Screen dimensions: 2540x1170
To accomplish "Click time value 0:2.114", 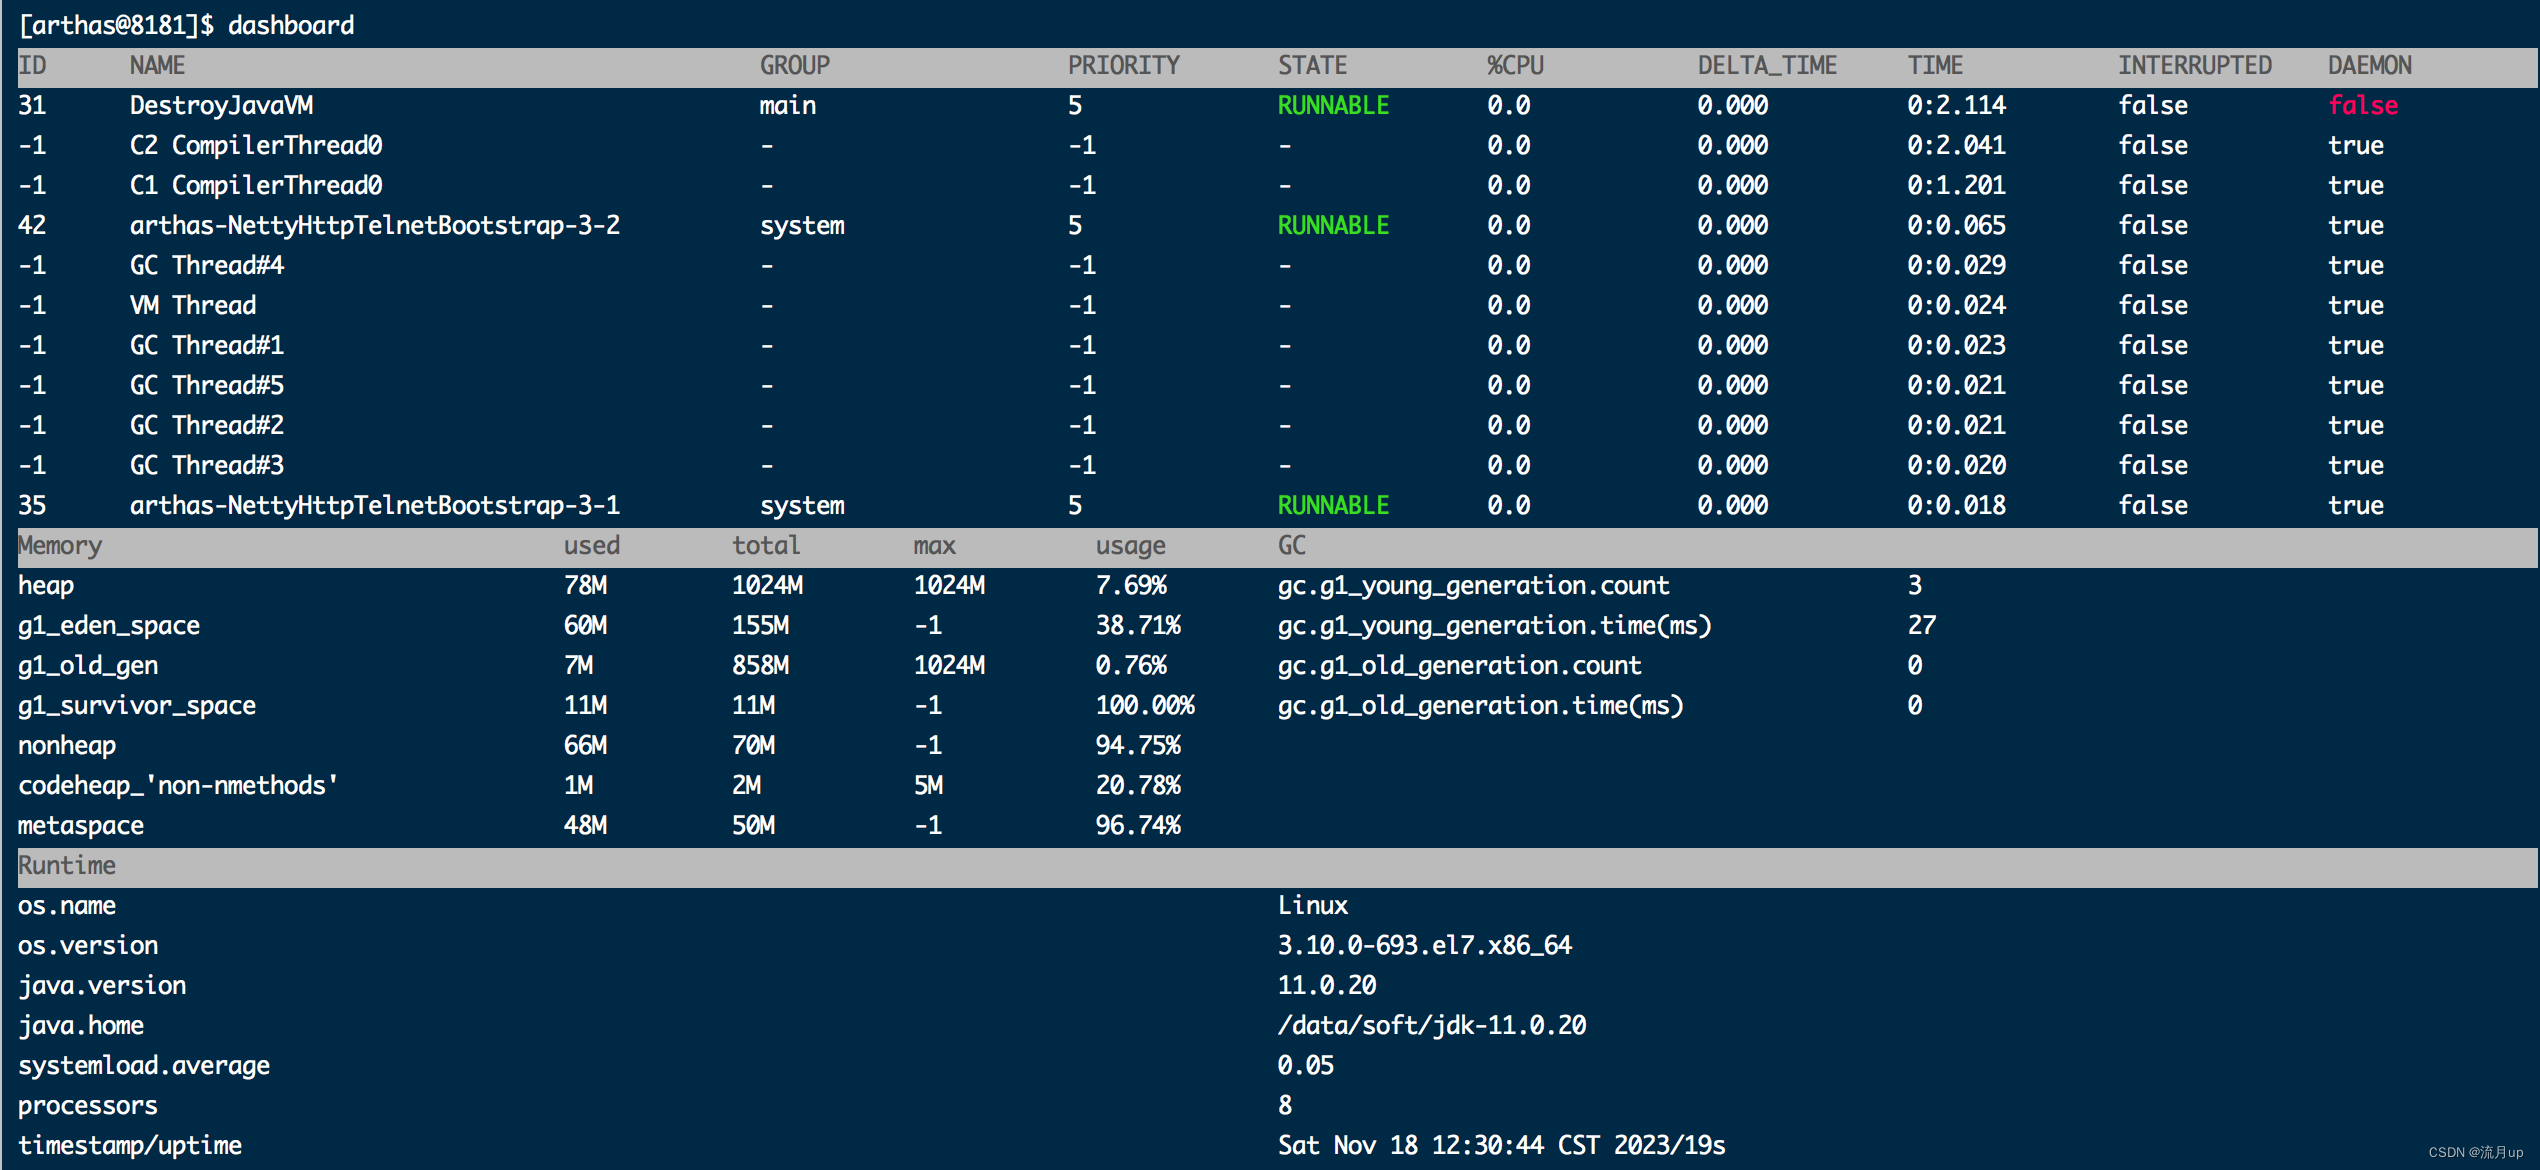I will (1956, 105).
